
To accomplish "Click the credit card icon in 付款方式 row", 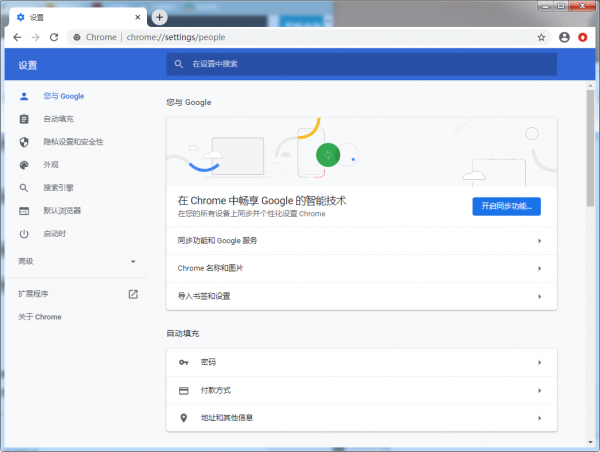I will [x=184, y=390].
